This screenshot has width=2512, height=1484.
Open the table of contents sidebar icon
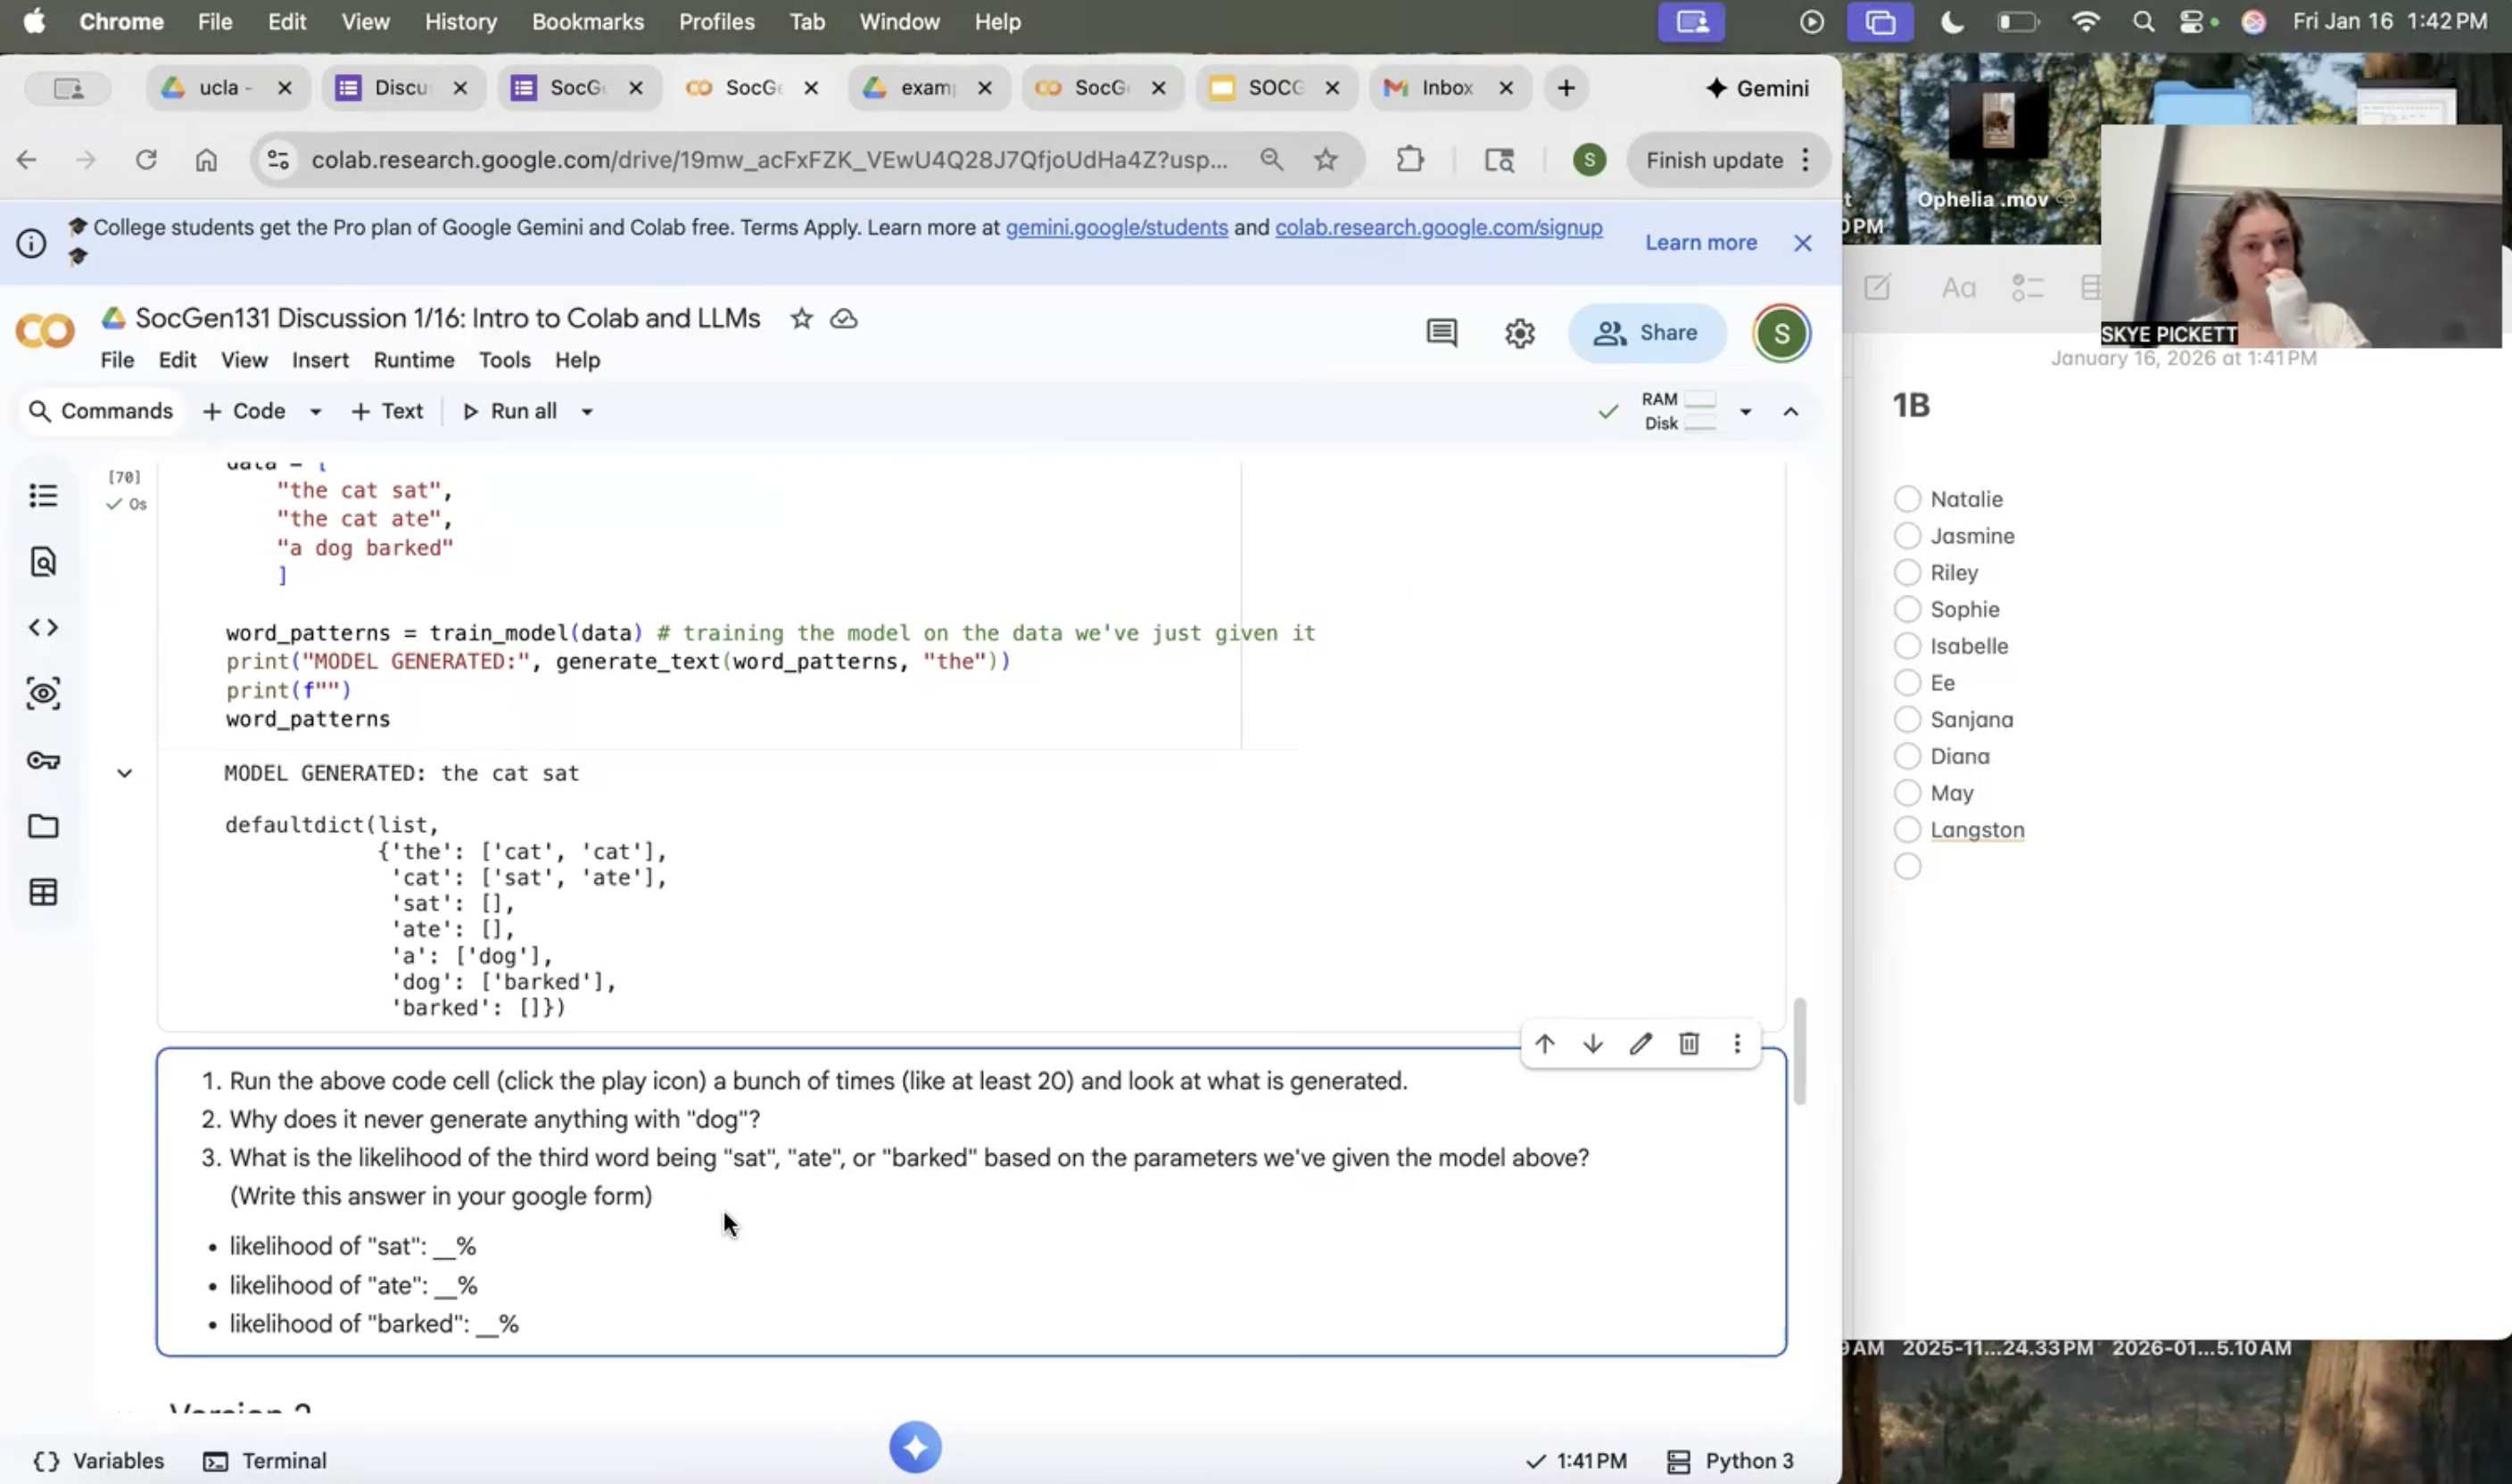tap(43, 496)
